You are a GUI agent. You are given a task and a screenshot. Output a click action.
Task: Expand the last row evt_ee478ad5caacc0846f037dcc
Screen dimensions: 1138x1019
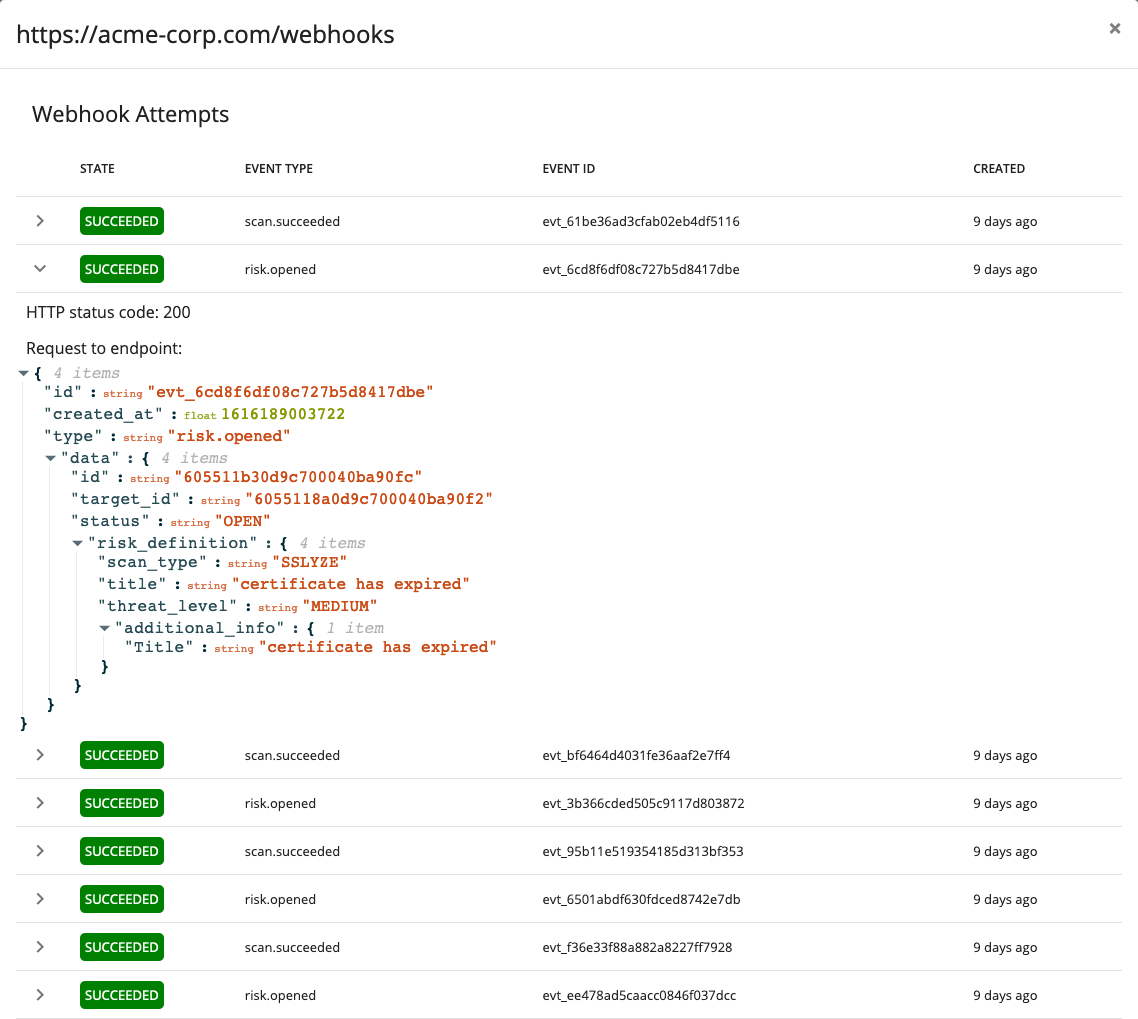point(40,995)
